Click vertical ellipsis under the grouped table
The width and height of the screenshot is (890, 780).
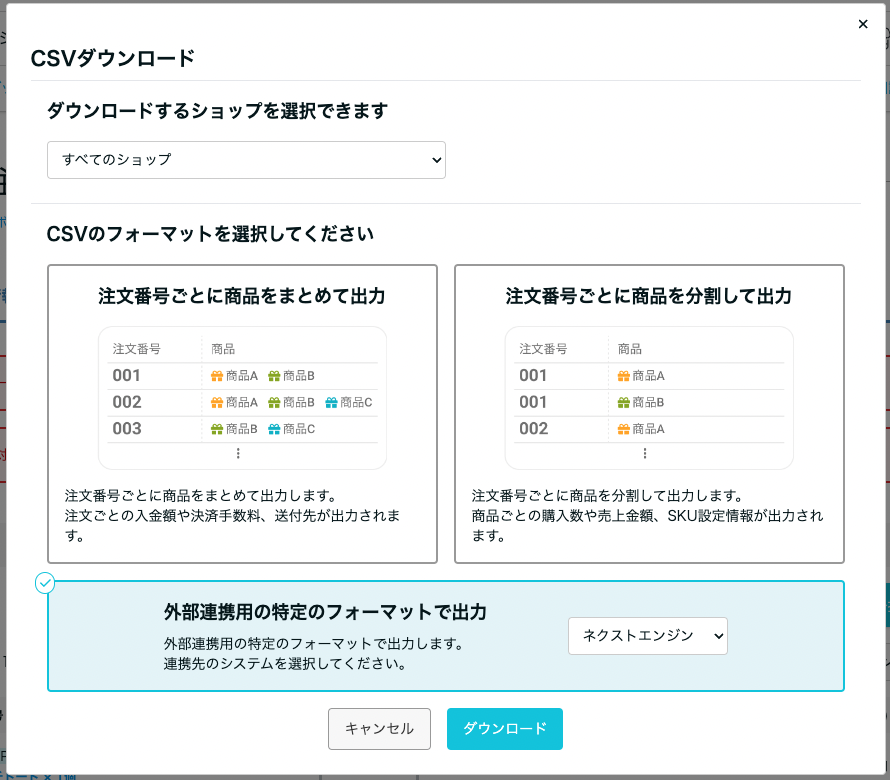pyautogui.click(x=238, y=453)
